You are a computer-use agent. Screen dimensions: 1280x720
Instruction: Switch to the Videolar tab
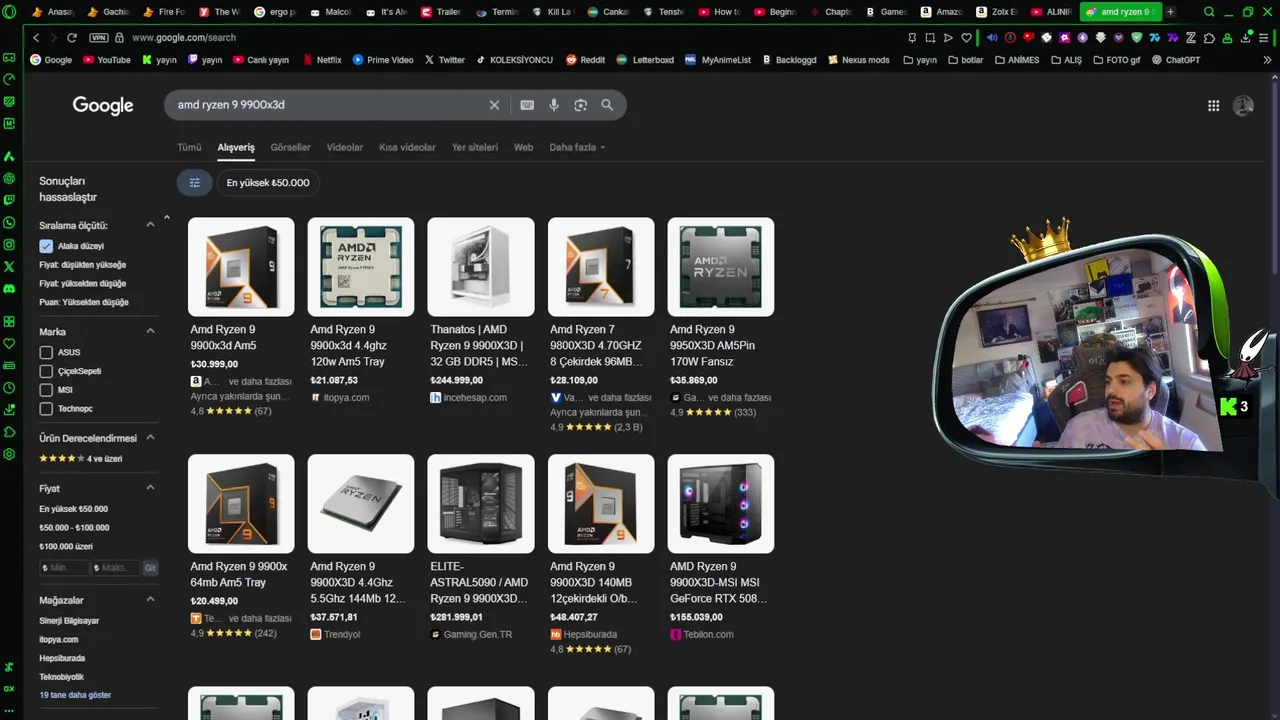coord(345,147)
